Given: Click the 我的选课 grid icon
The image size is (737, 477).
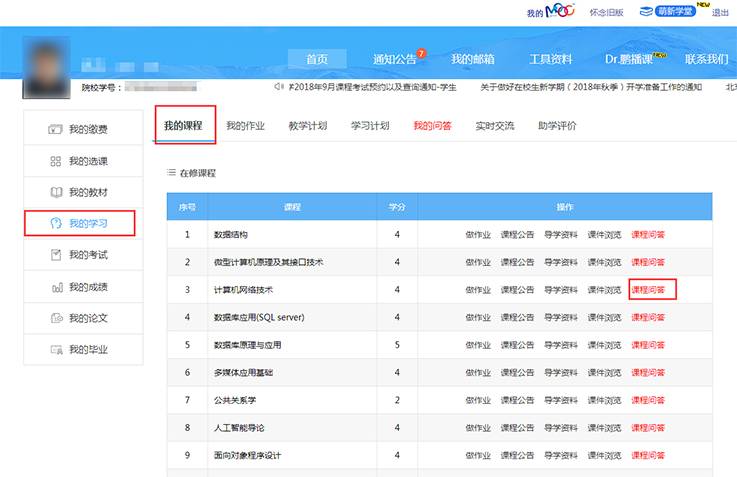Looking at the screenshot, I should [x=55, y=161].
